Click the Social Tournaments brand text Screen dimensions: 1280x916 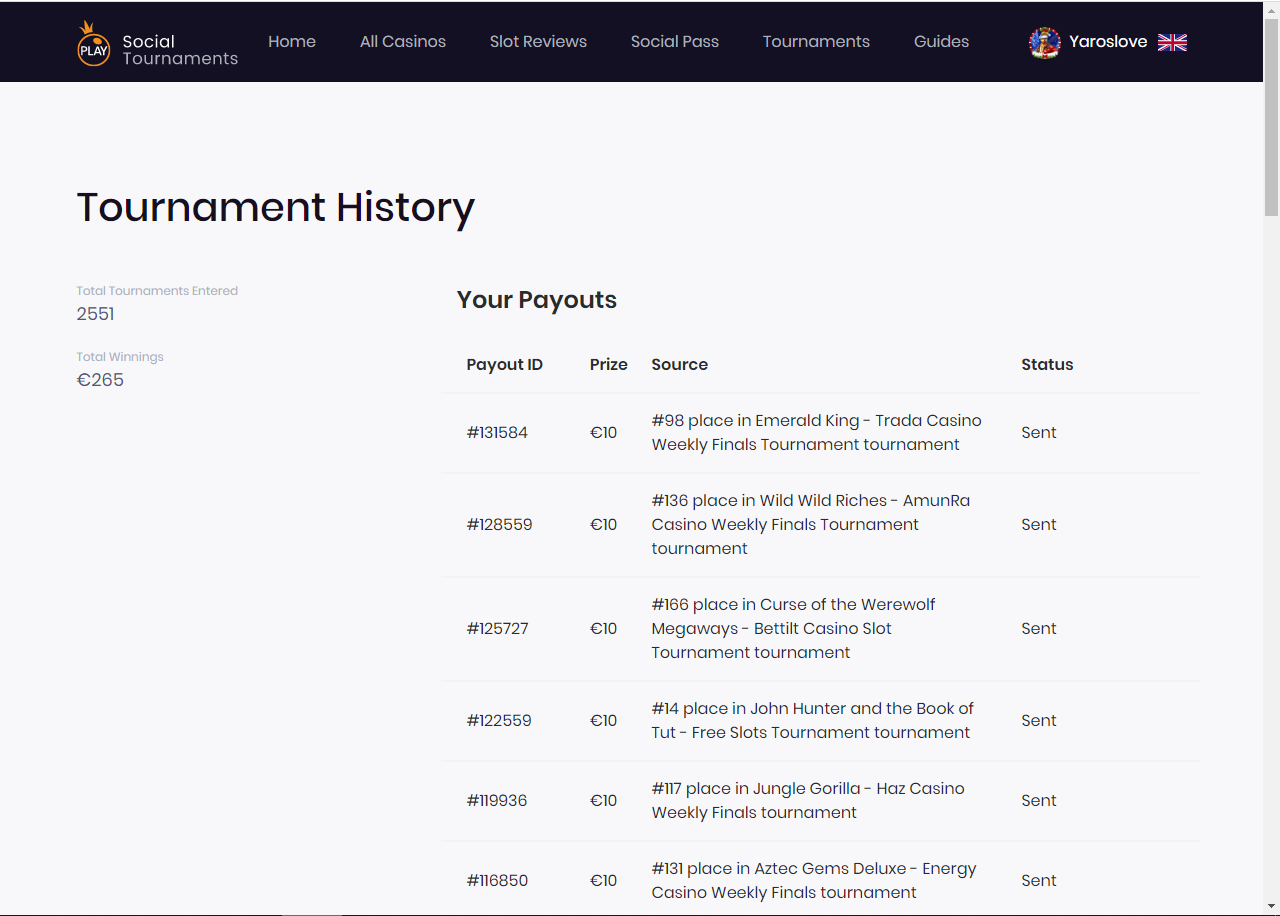click(x=180, y=50)
